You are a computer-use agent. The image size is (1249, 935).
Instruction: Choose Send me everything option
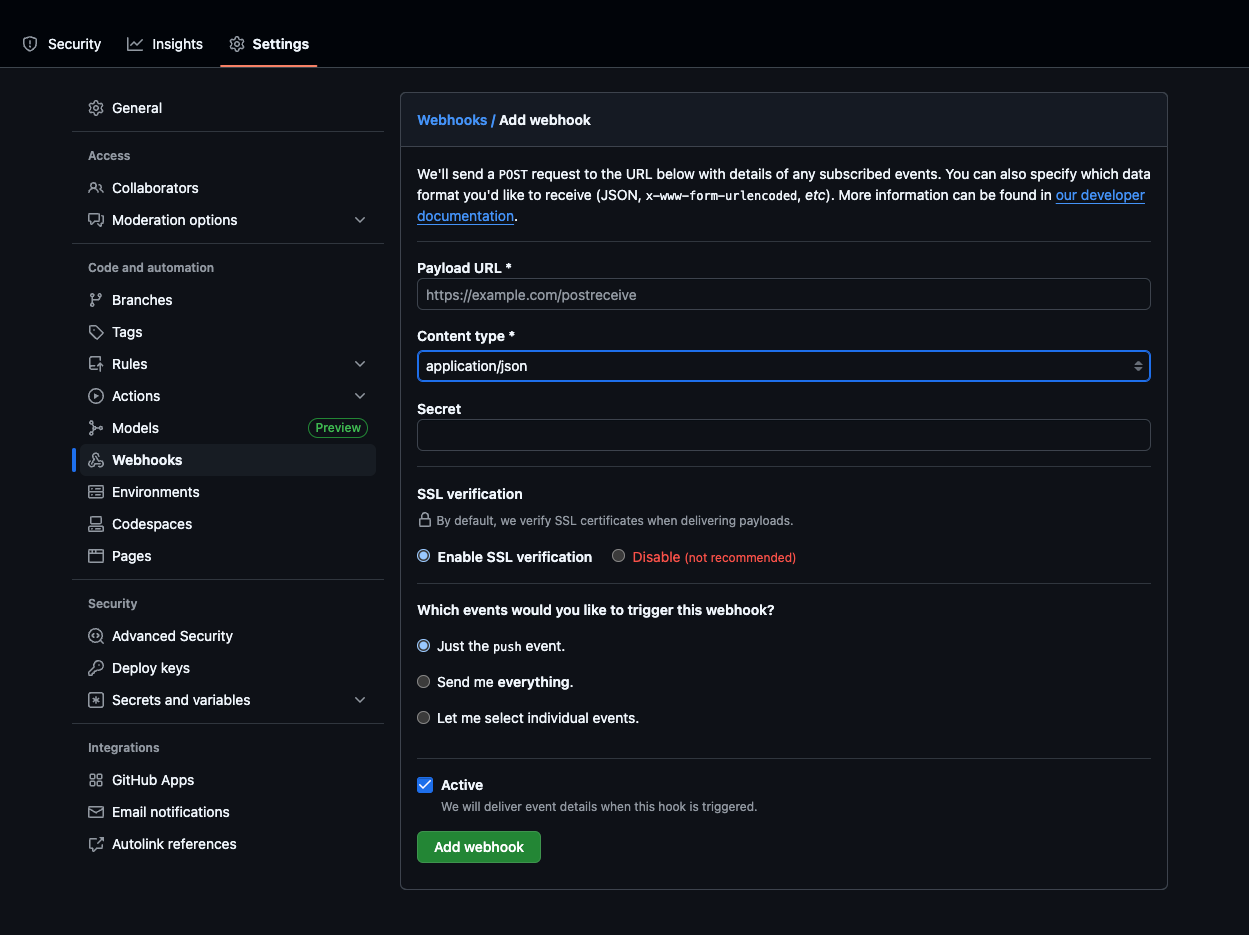pos(424,682)
